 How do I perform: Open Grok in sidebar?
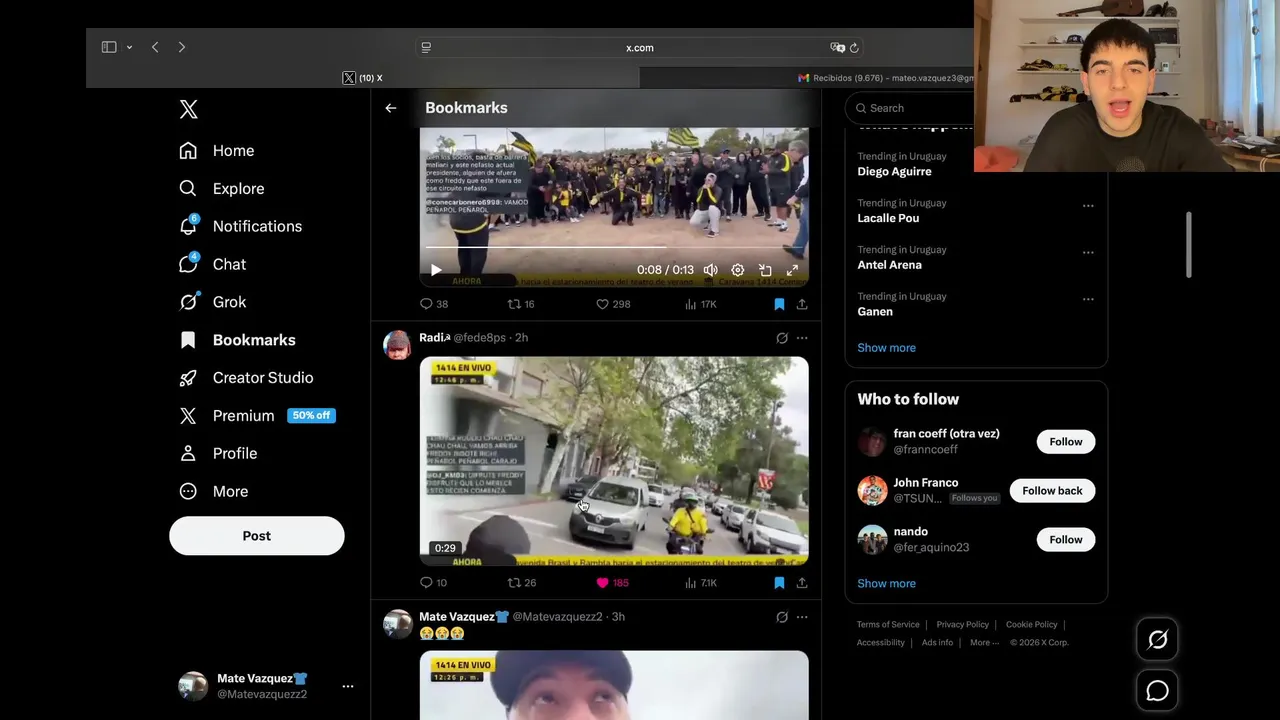212,302
